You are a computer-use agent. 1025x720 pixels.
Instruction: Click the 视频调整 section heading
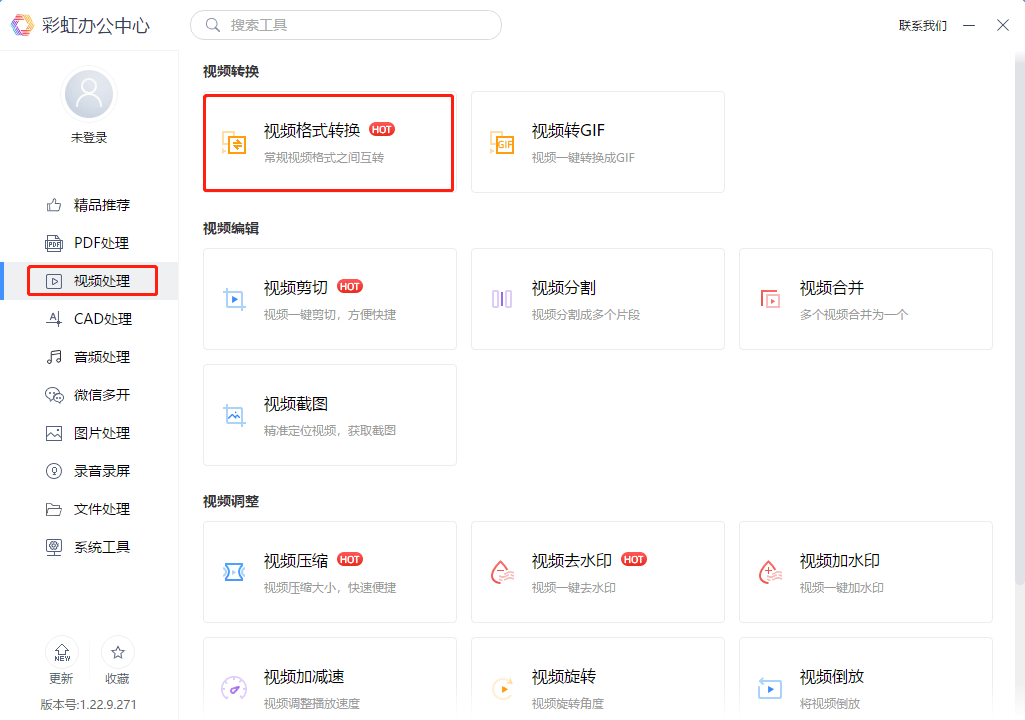click(231, 502)
